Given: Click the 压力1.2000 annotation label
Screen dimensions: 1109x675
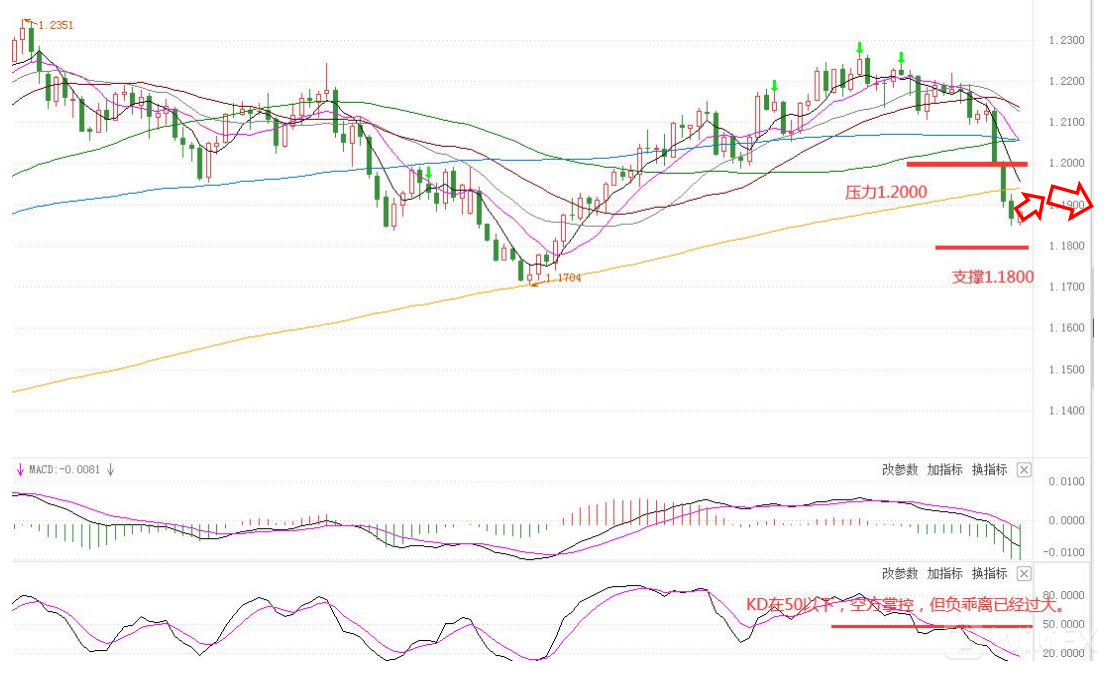Looking at the screenshot, I should click(885, 192).
